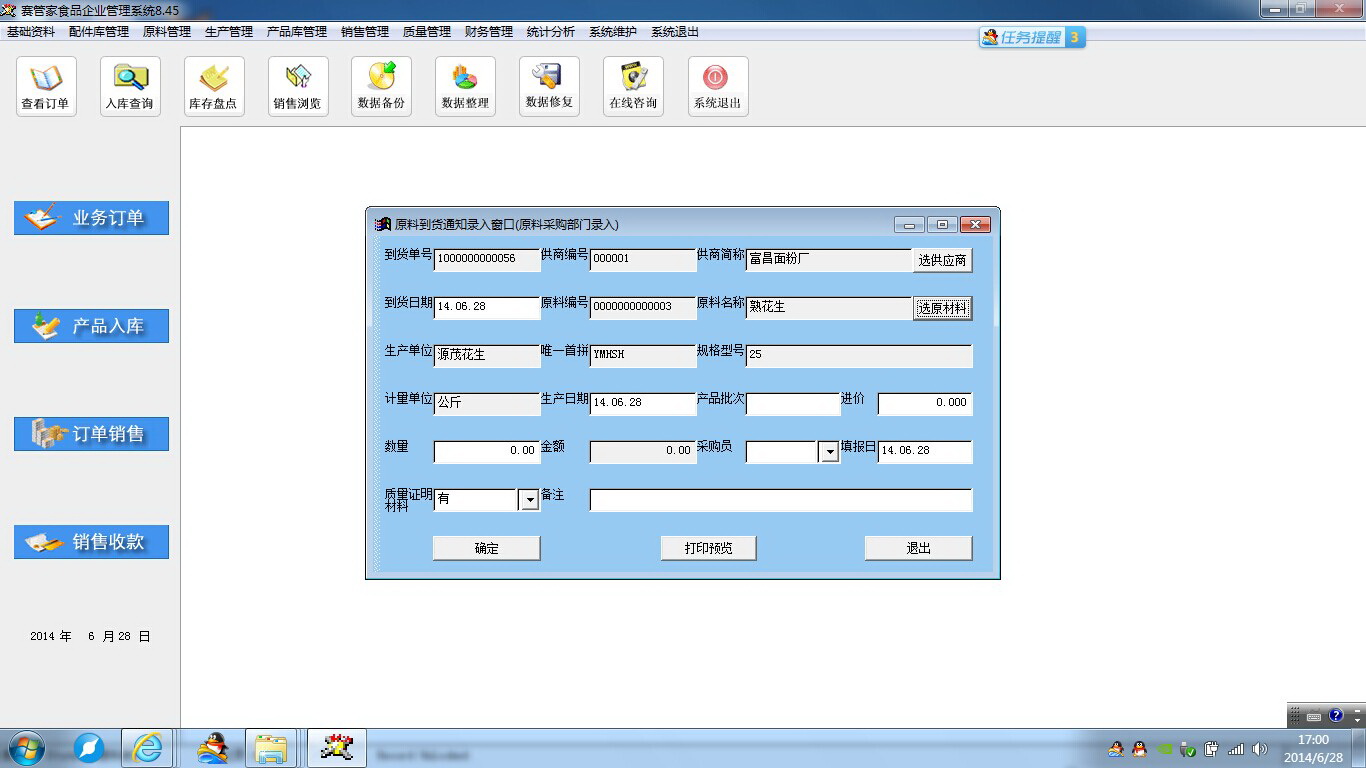Viewport: 1366px width, 768px height.
Task: Expand the 采购员 dropdown arrow
Action: 829,452
